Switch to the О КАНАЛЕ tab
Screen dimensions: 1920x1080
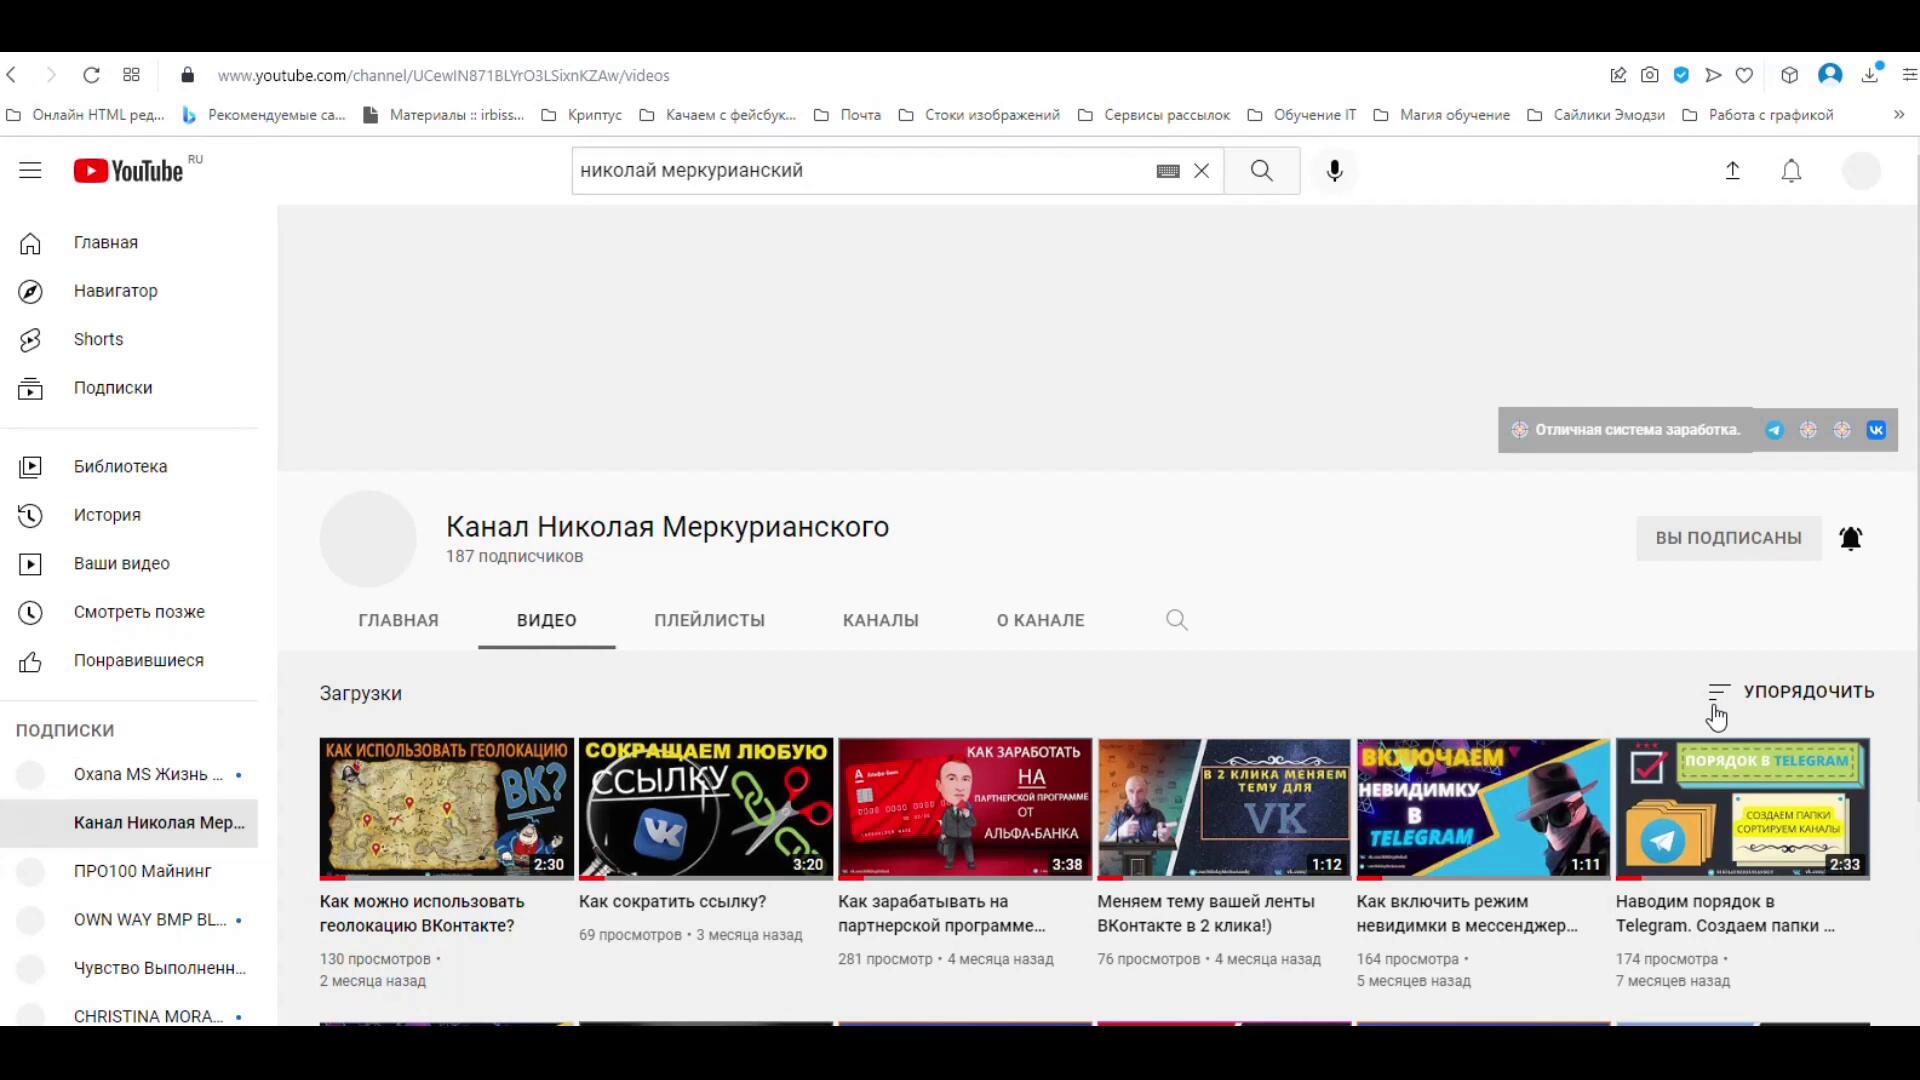[1040, 620]
